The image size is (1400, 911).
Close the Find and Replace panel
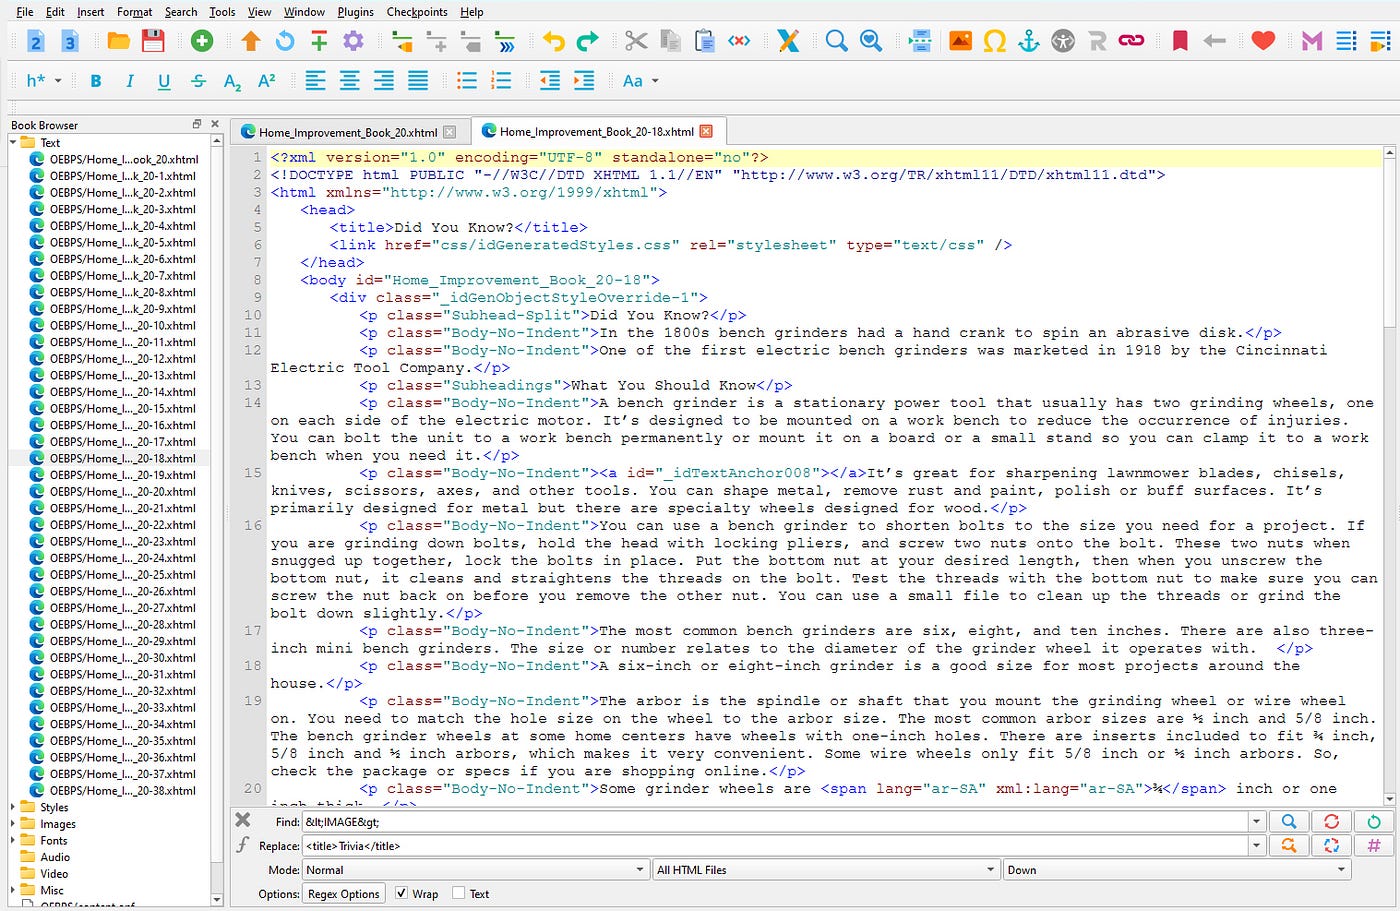click(x=243, y=819)
